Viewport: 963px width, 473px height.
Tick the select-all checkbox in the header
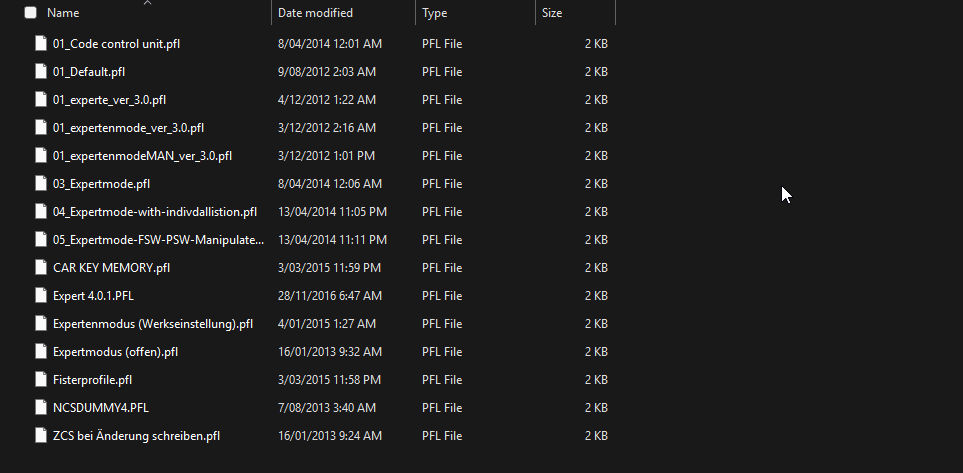pyautogui.click(x=31, y=13)
